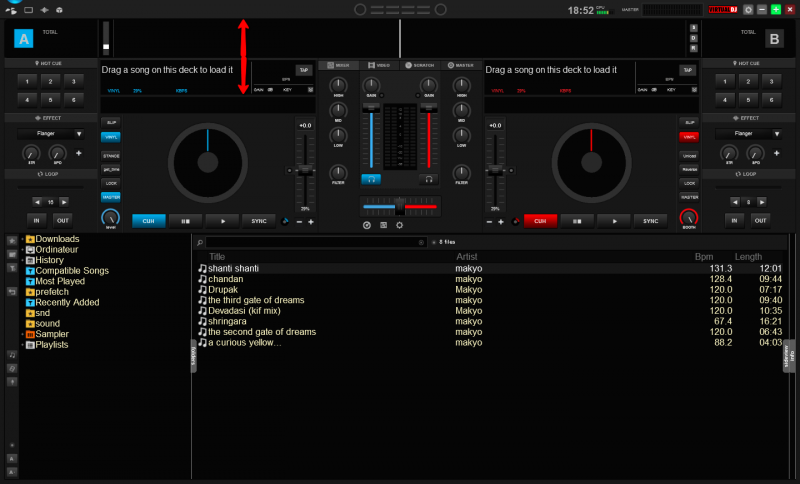Screen dimensions: 800x484
Task: Toggle VINYL mode on deck A
Action: [x=110, y=136]
